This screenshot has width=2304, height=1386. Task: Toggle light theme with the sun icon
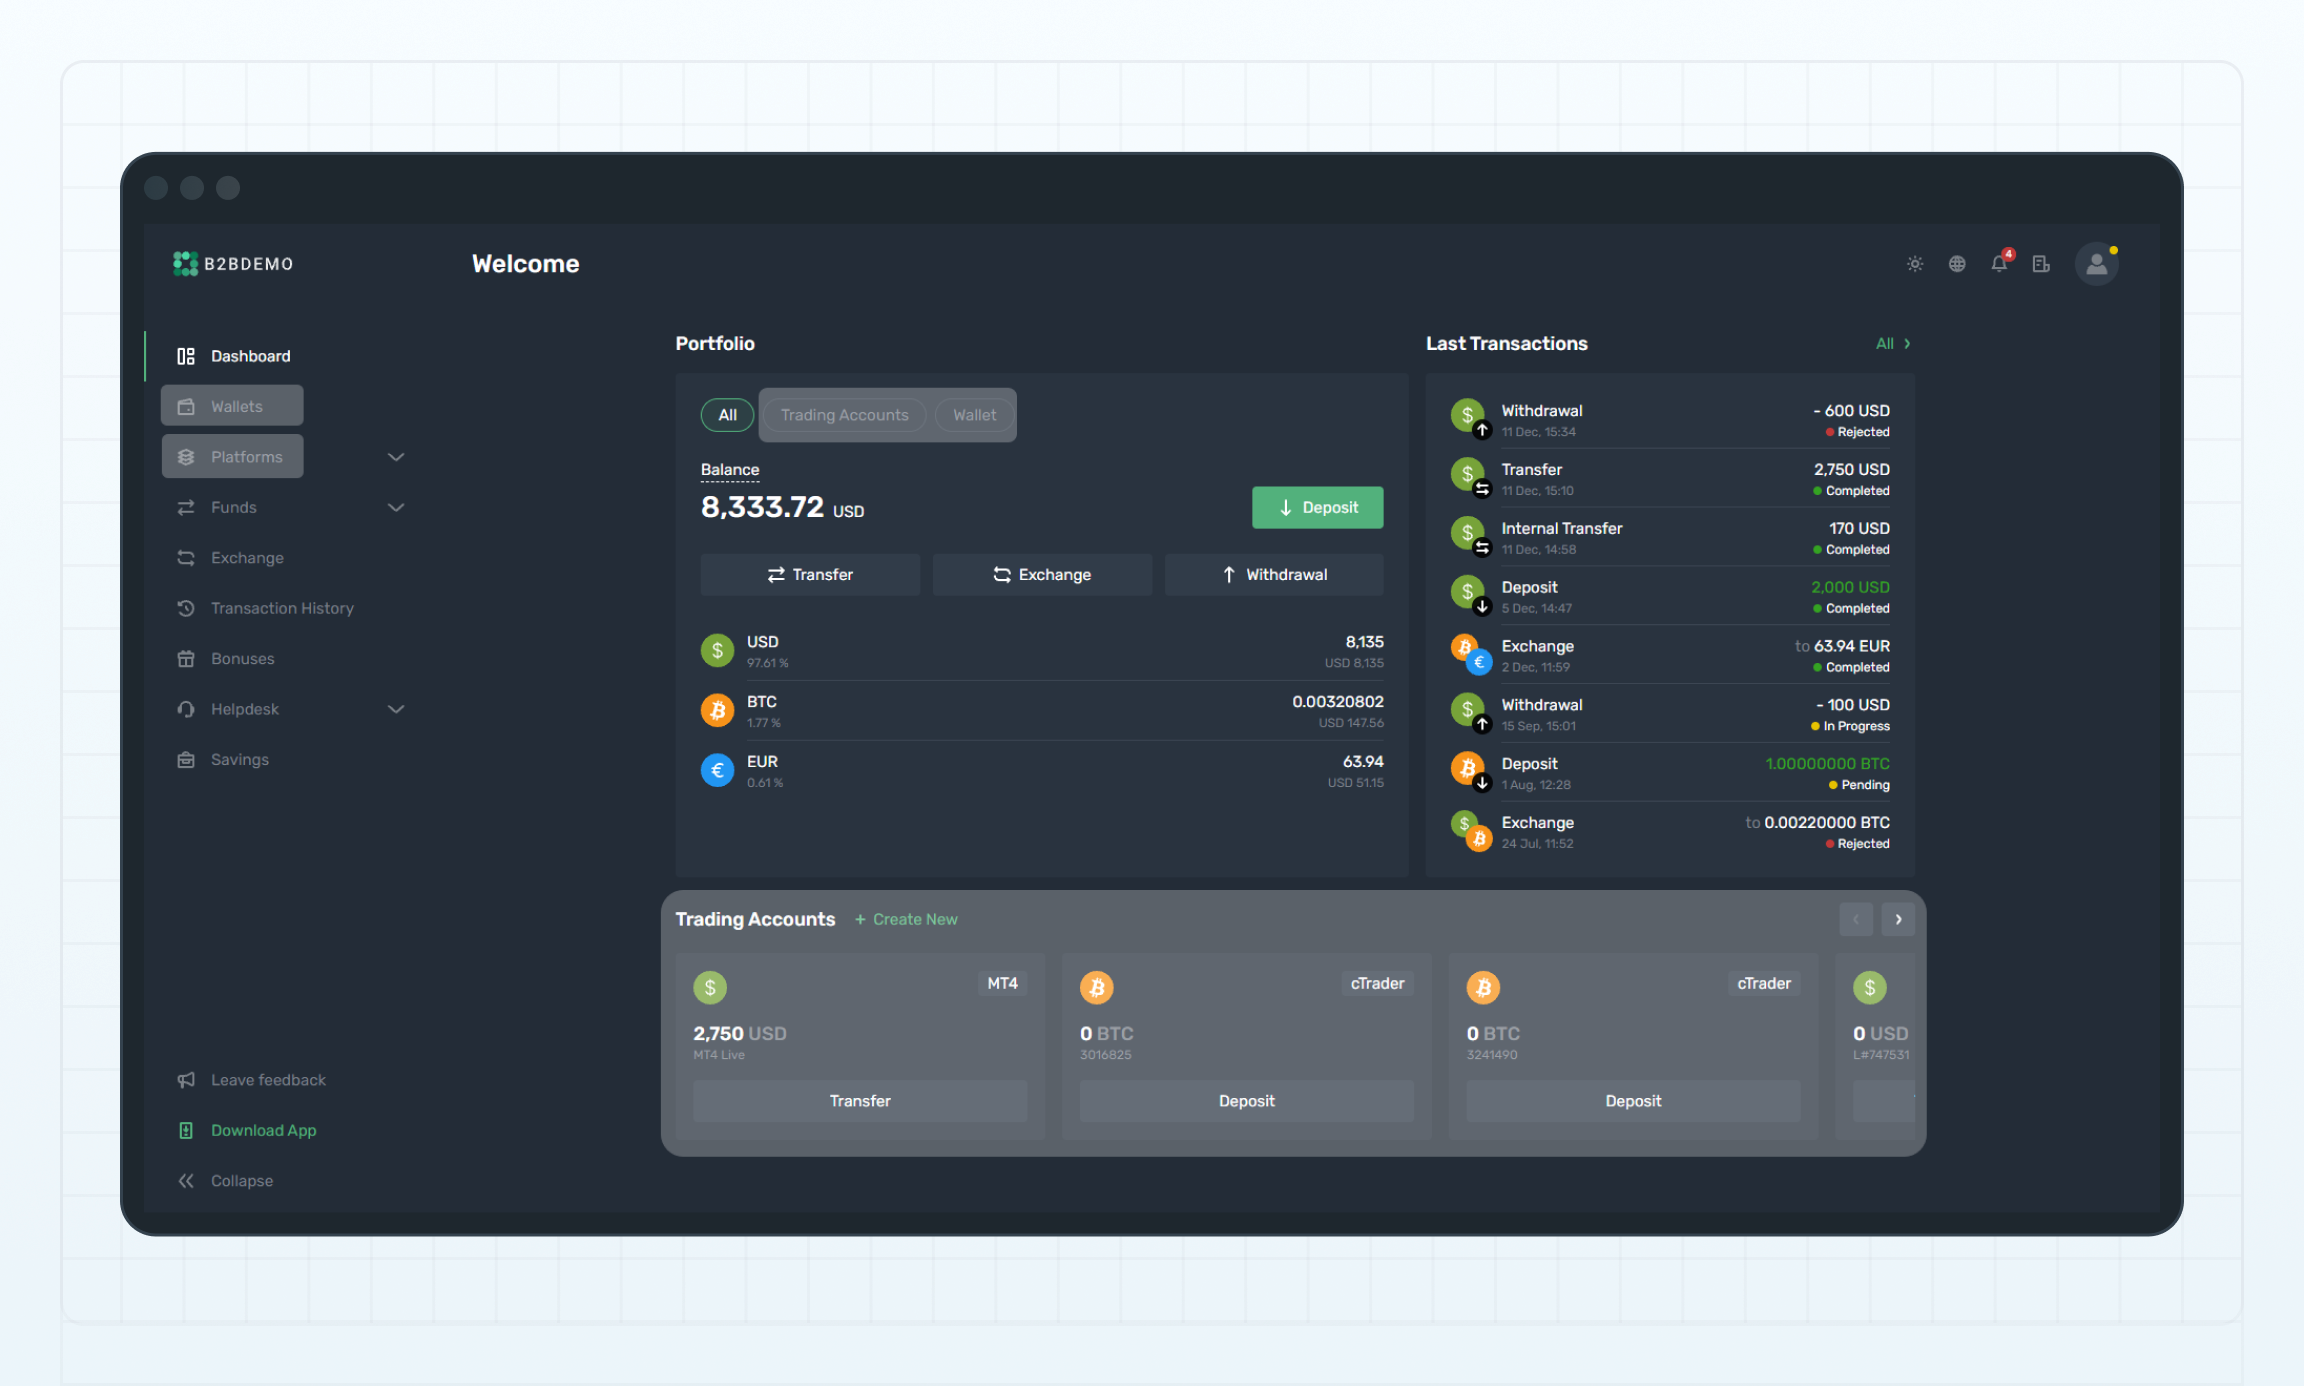point(1915,263)
